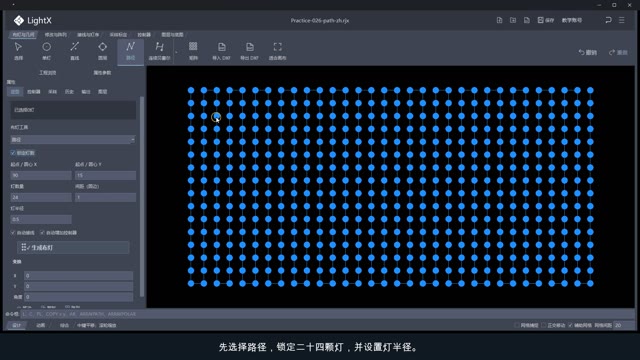Choose the single-light circle tool

[x=47, y=51]
